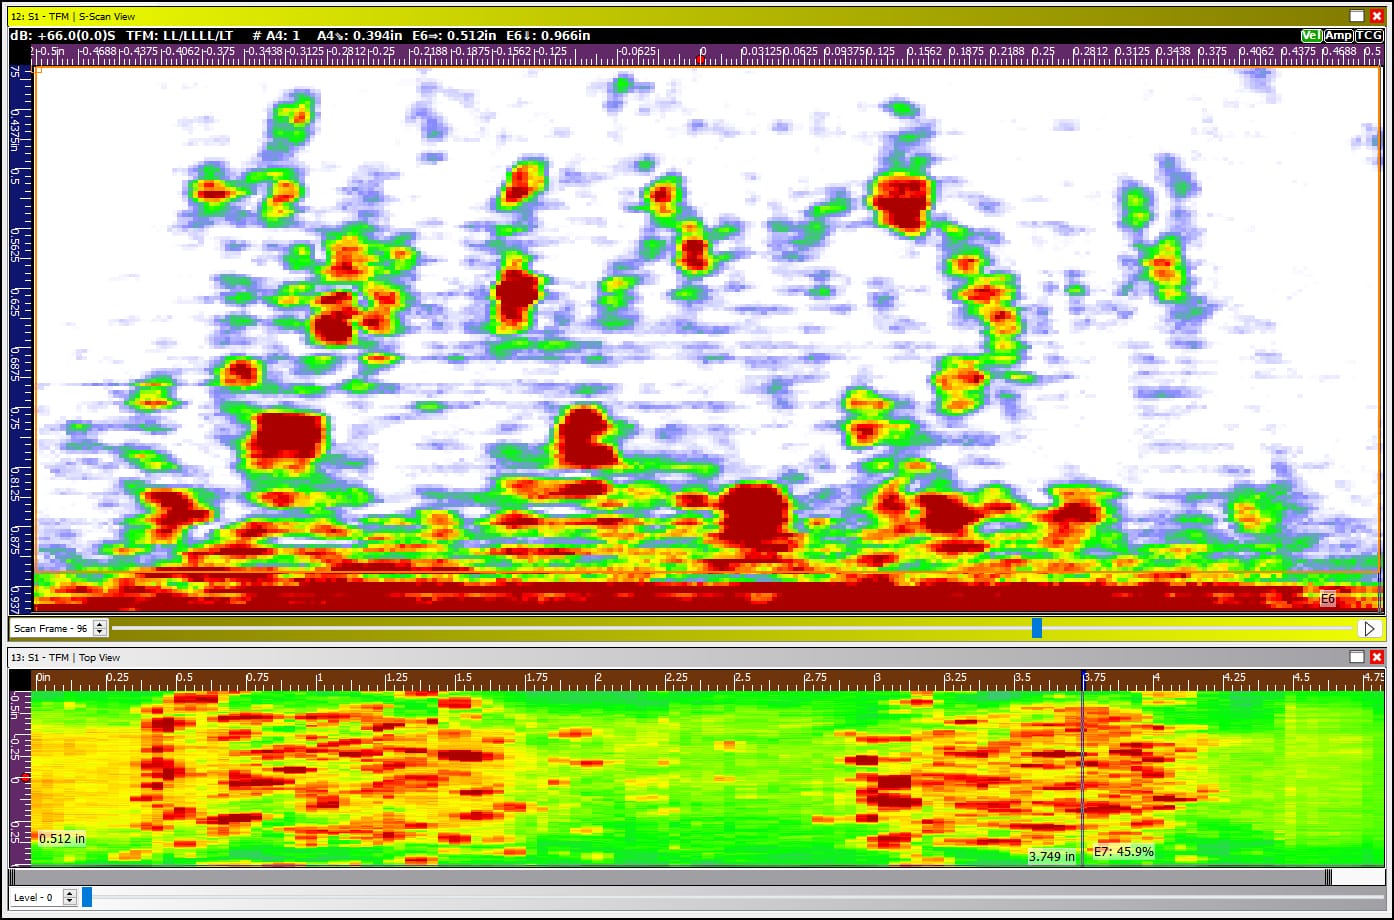Select the A4 0.394in readout

(x=359, y=35)
